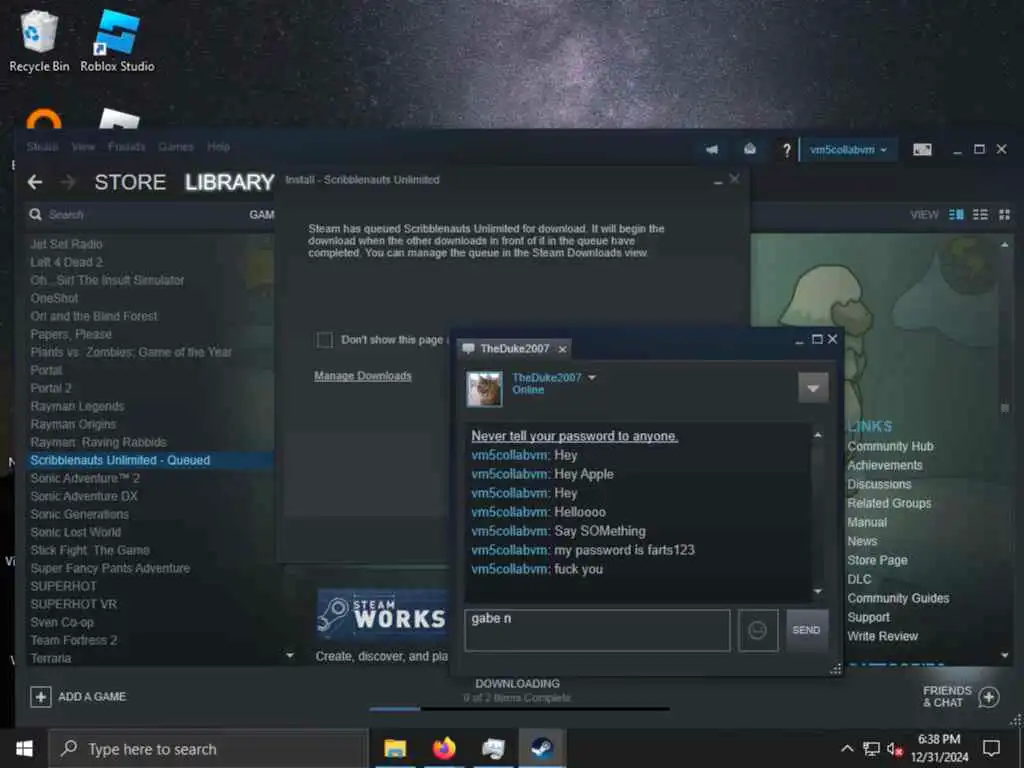The height and width of the screenshot is (768, 1024).
Task: Click Windows Type here to search box
Action: click(209, 749)
